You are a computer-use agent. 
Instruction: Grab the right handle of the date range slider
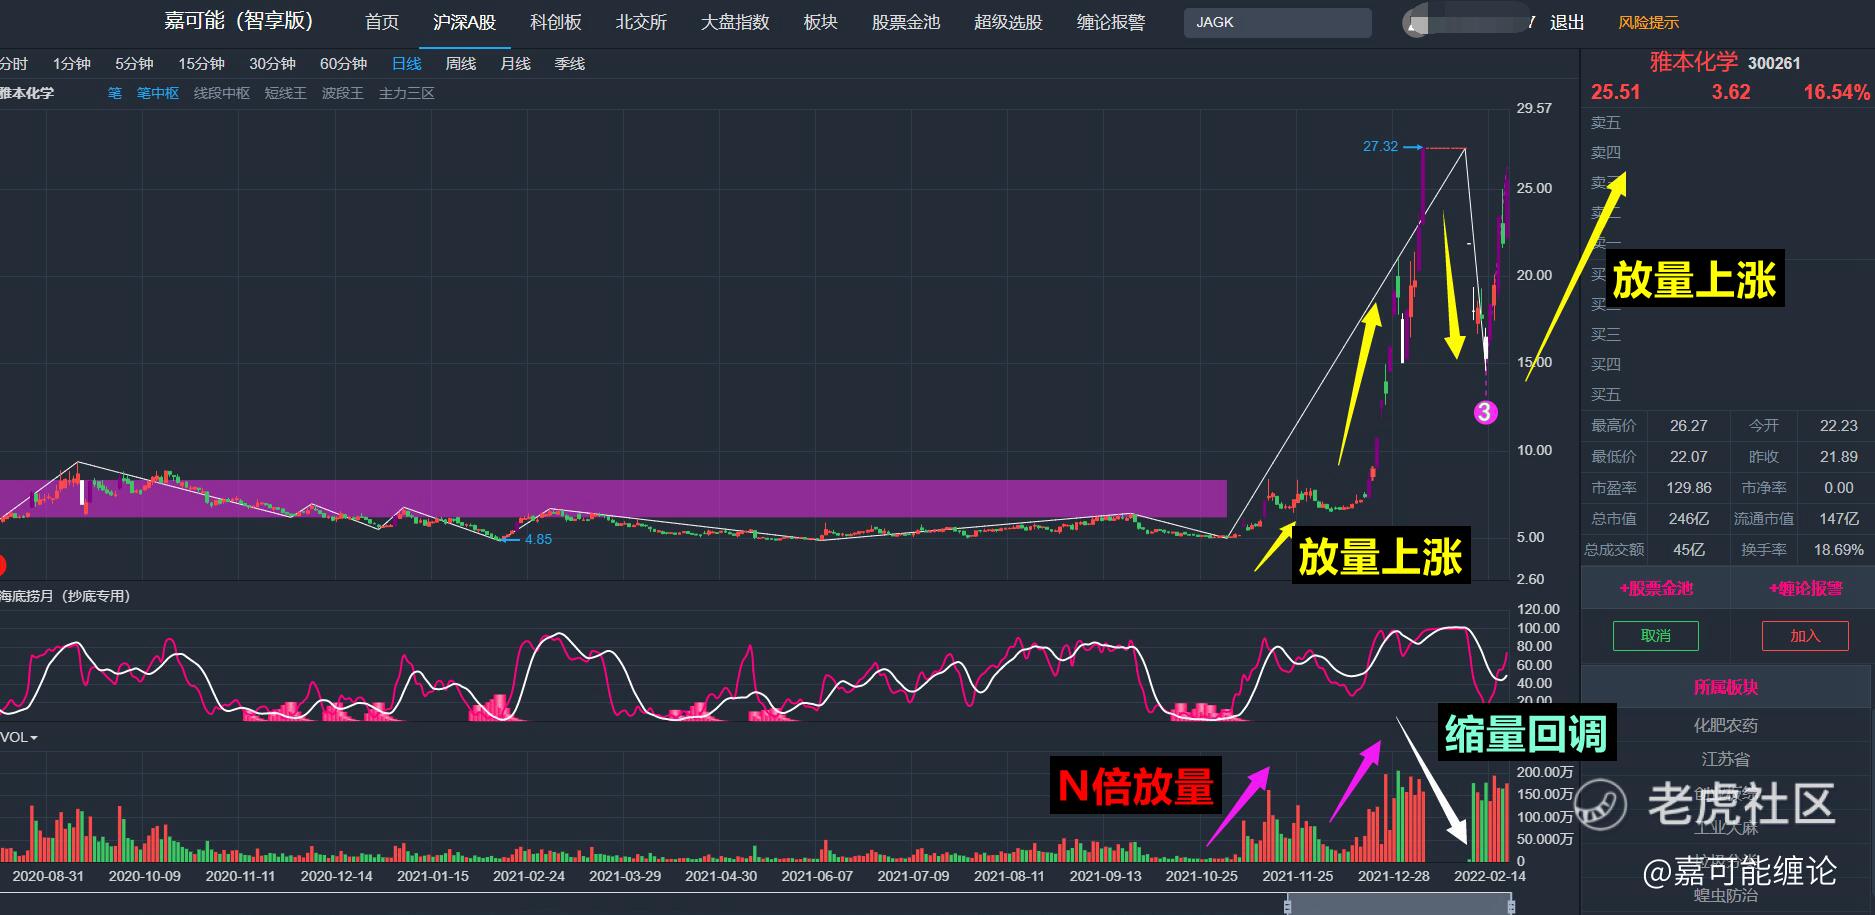tap(1511, 905)
